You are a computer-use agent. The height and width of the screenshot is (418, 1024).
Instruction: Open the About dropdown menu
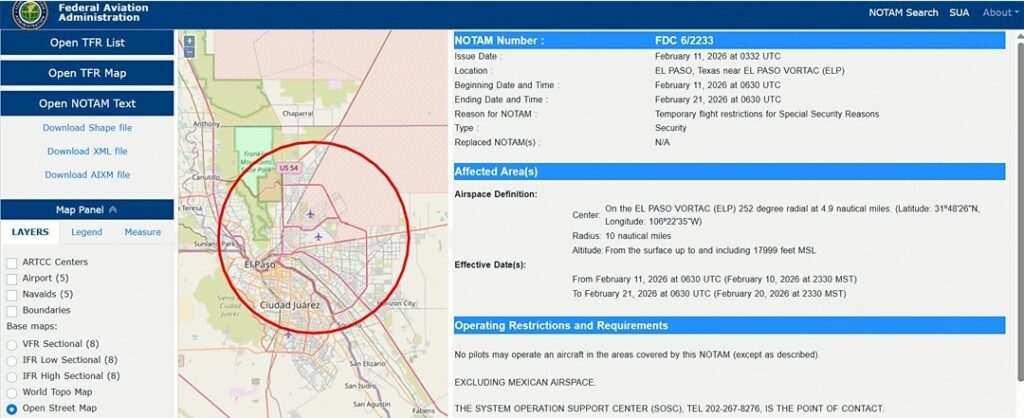(1001, 13)
